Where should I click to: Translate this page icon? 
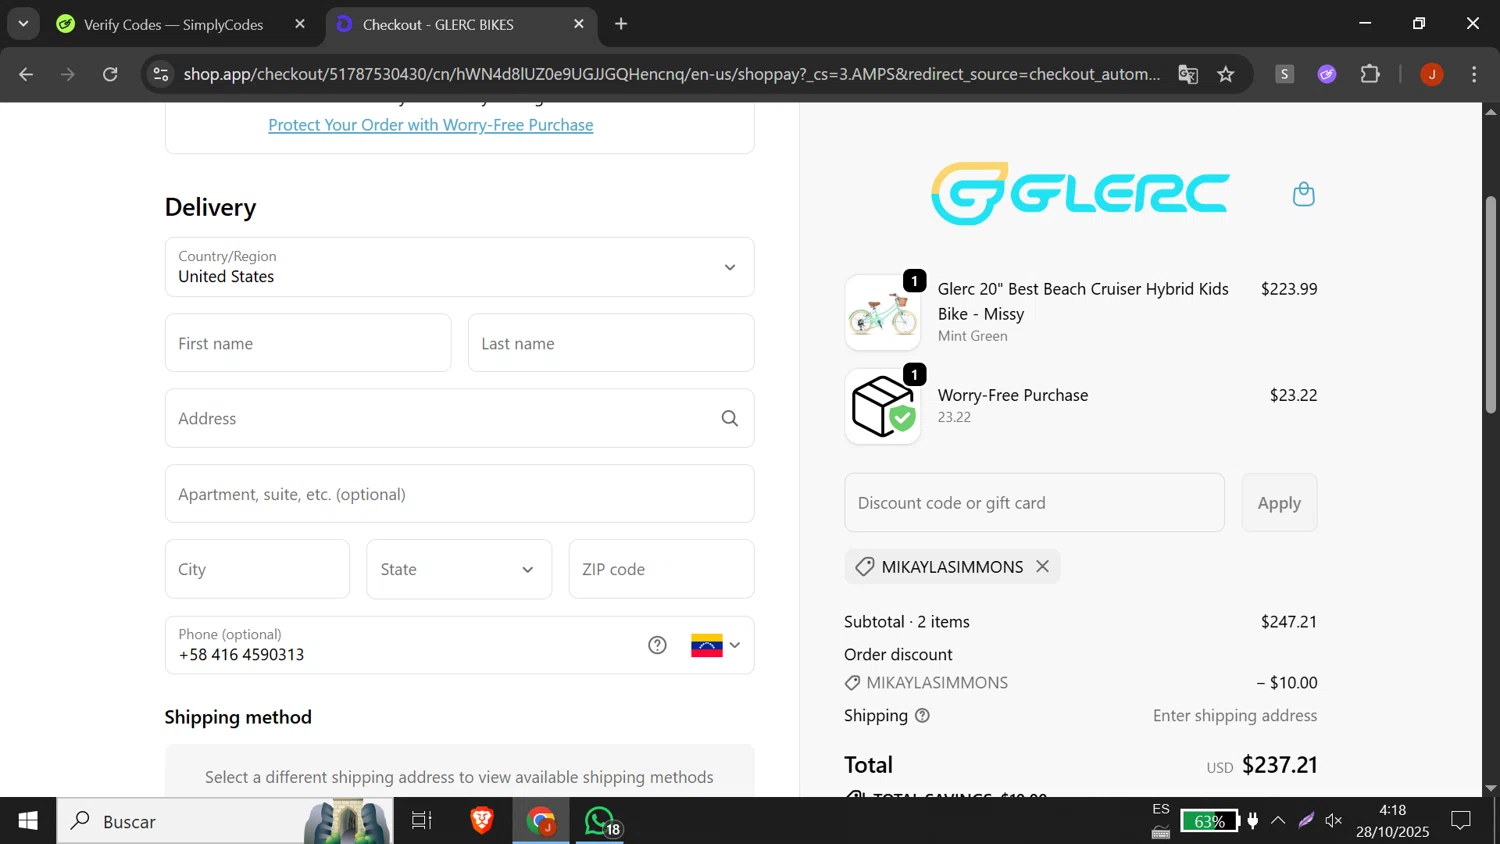tap(1188, 74)
